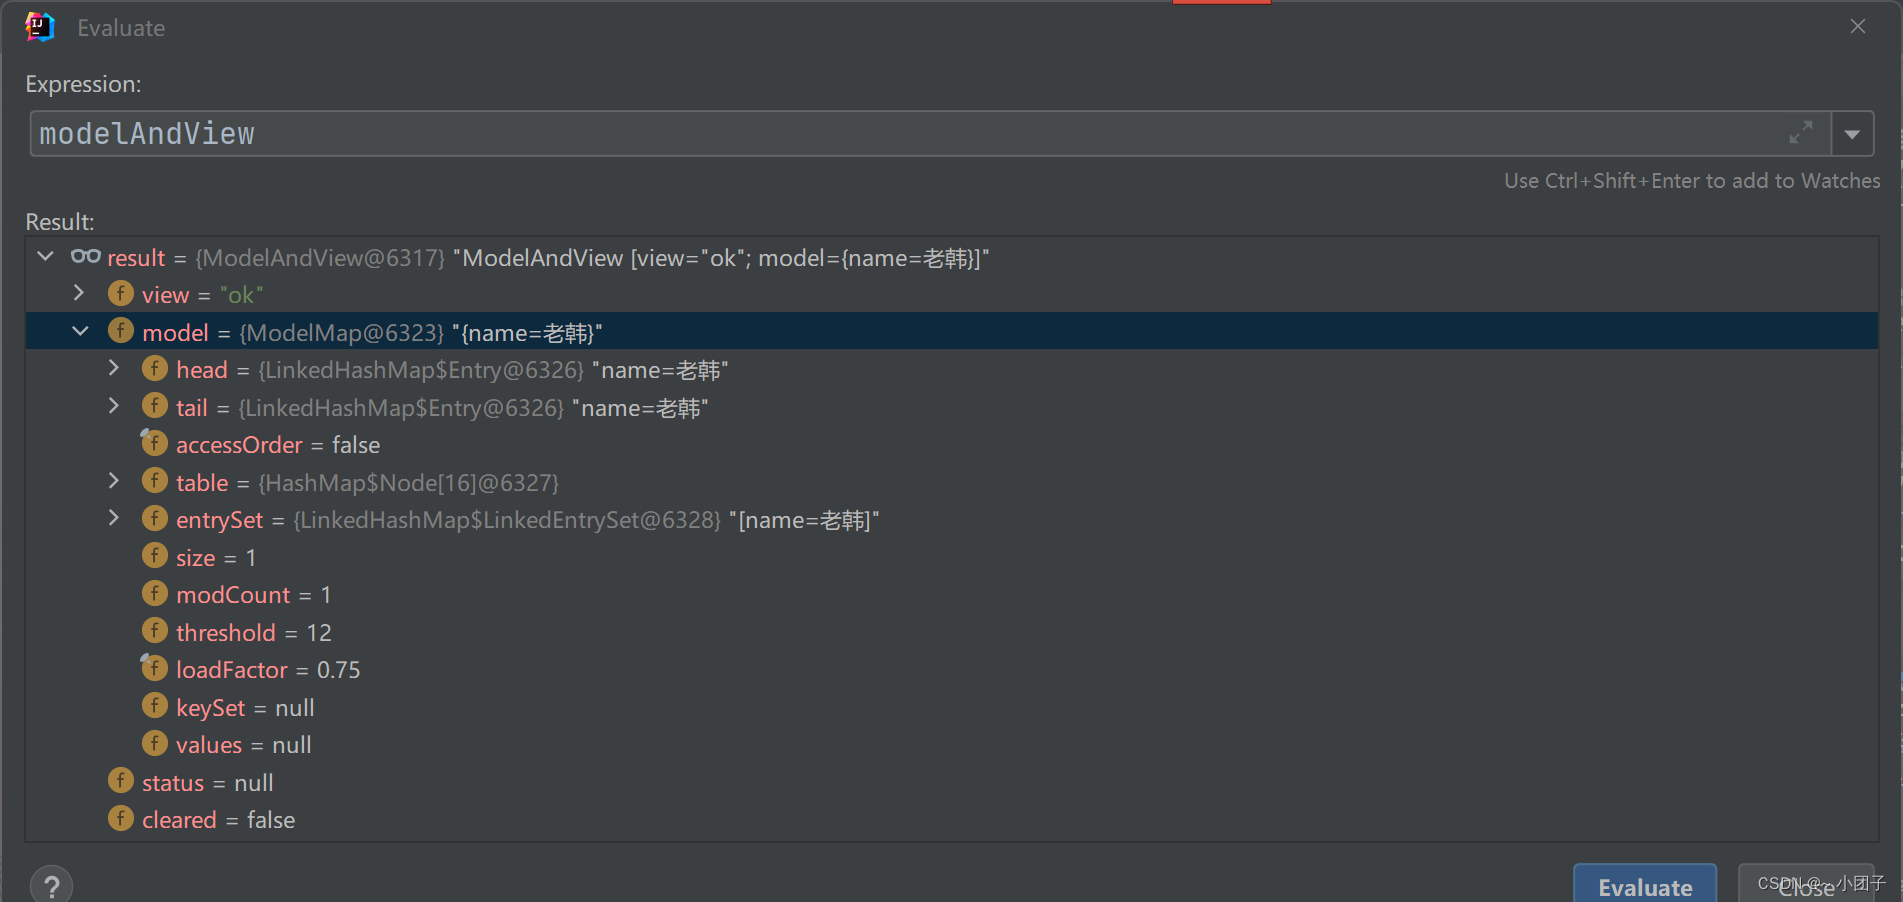Click the LinkedHashMap$LinkedEntrySet@6328 value text
Screen dimensions: 1903x902
click(x=507, y=520)
